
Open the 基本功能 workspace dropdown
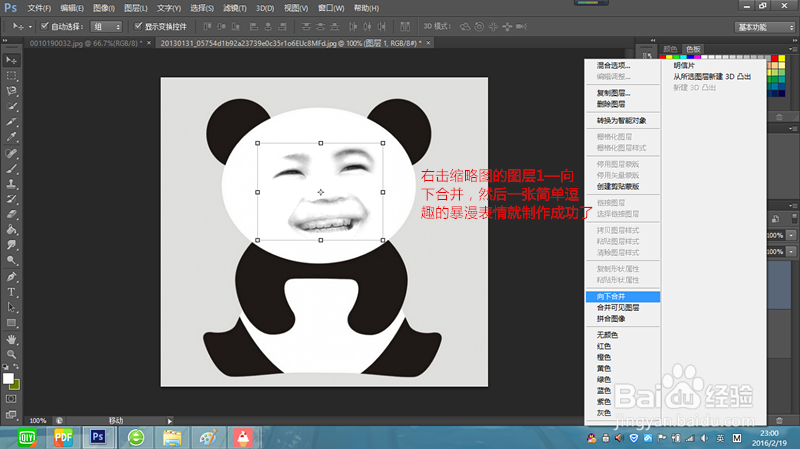[765, 27]
